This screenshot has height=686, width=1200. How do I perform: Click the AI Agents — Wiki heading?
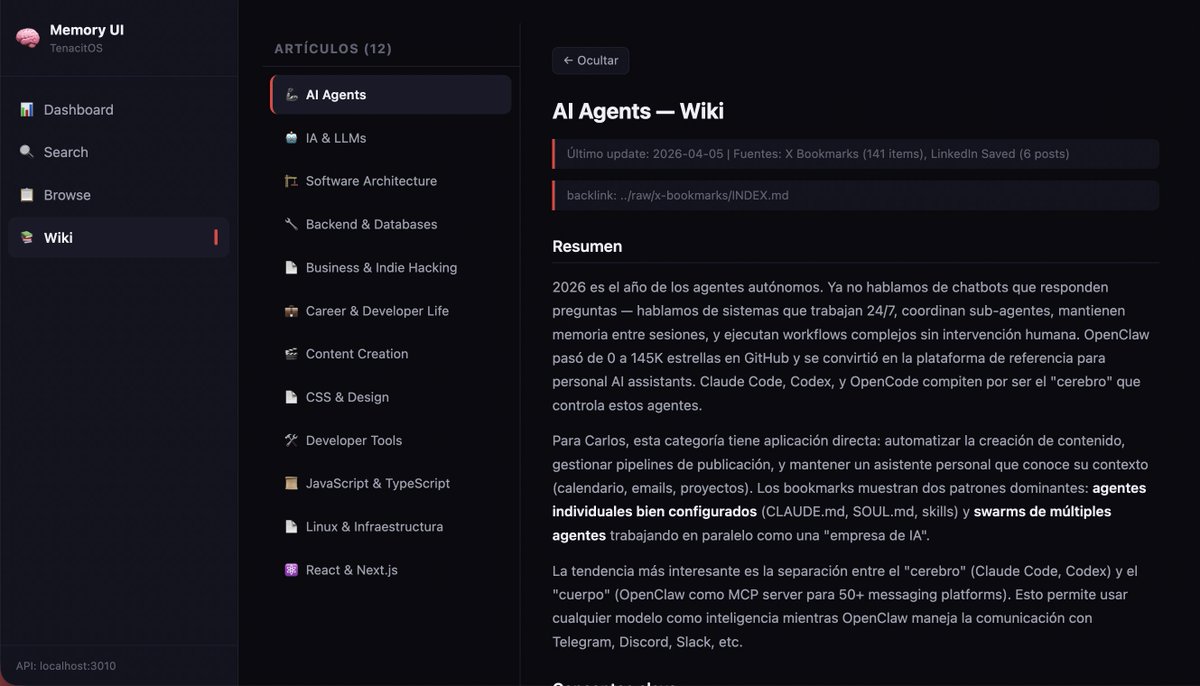(x=638, y=111)
